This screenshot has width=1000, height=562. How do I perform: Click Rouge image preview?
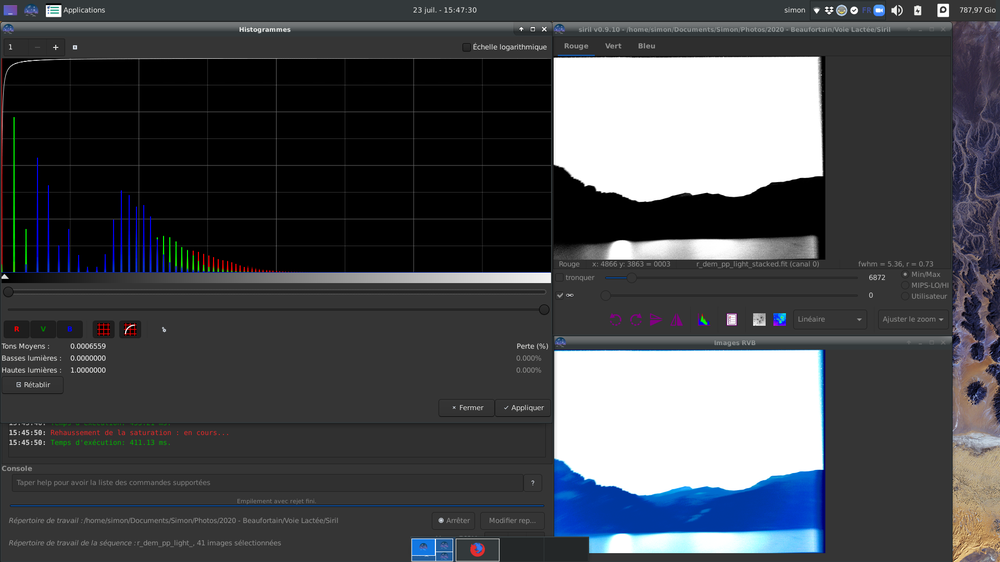click(689, 158)
